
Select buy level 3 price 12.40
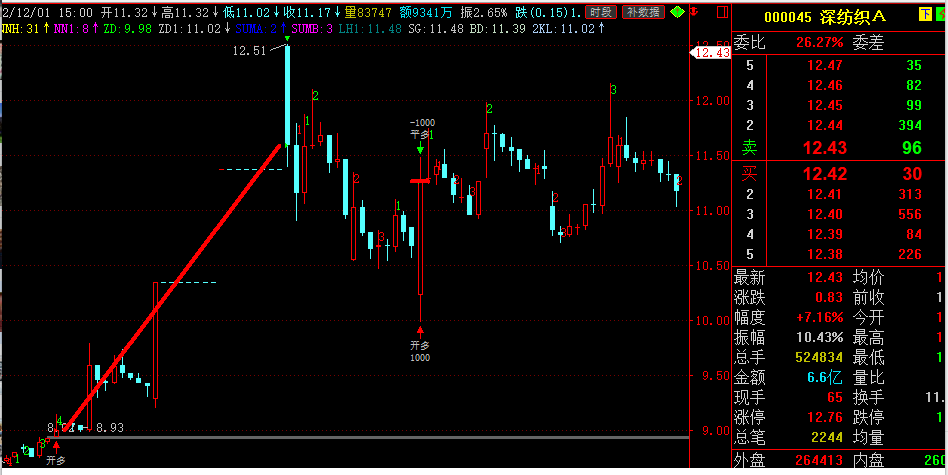point(825,215)
